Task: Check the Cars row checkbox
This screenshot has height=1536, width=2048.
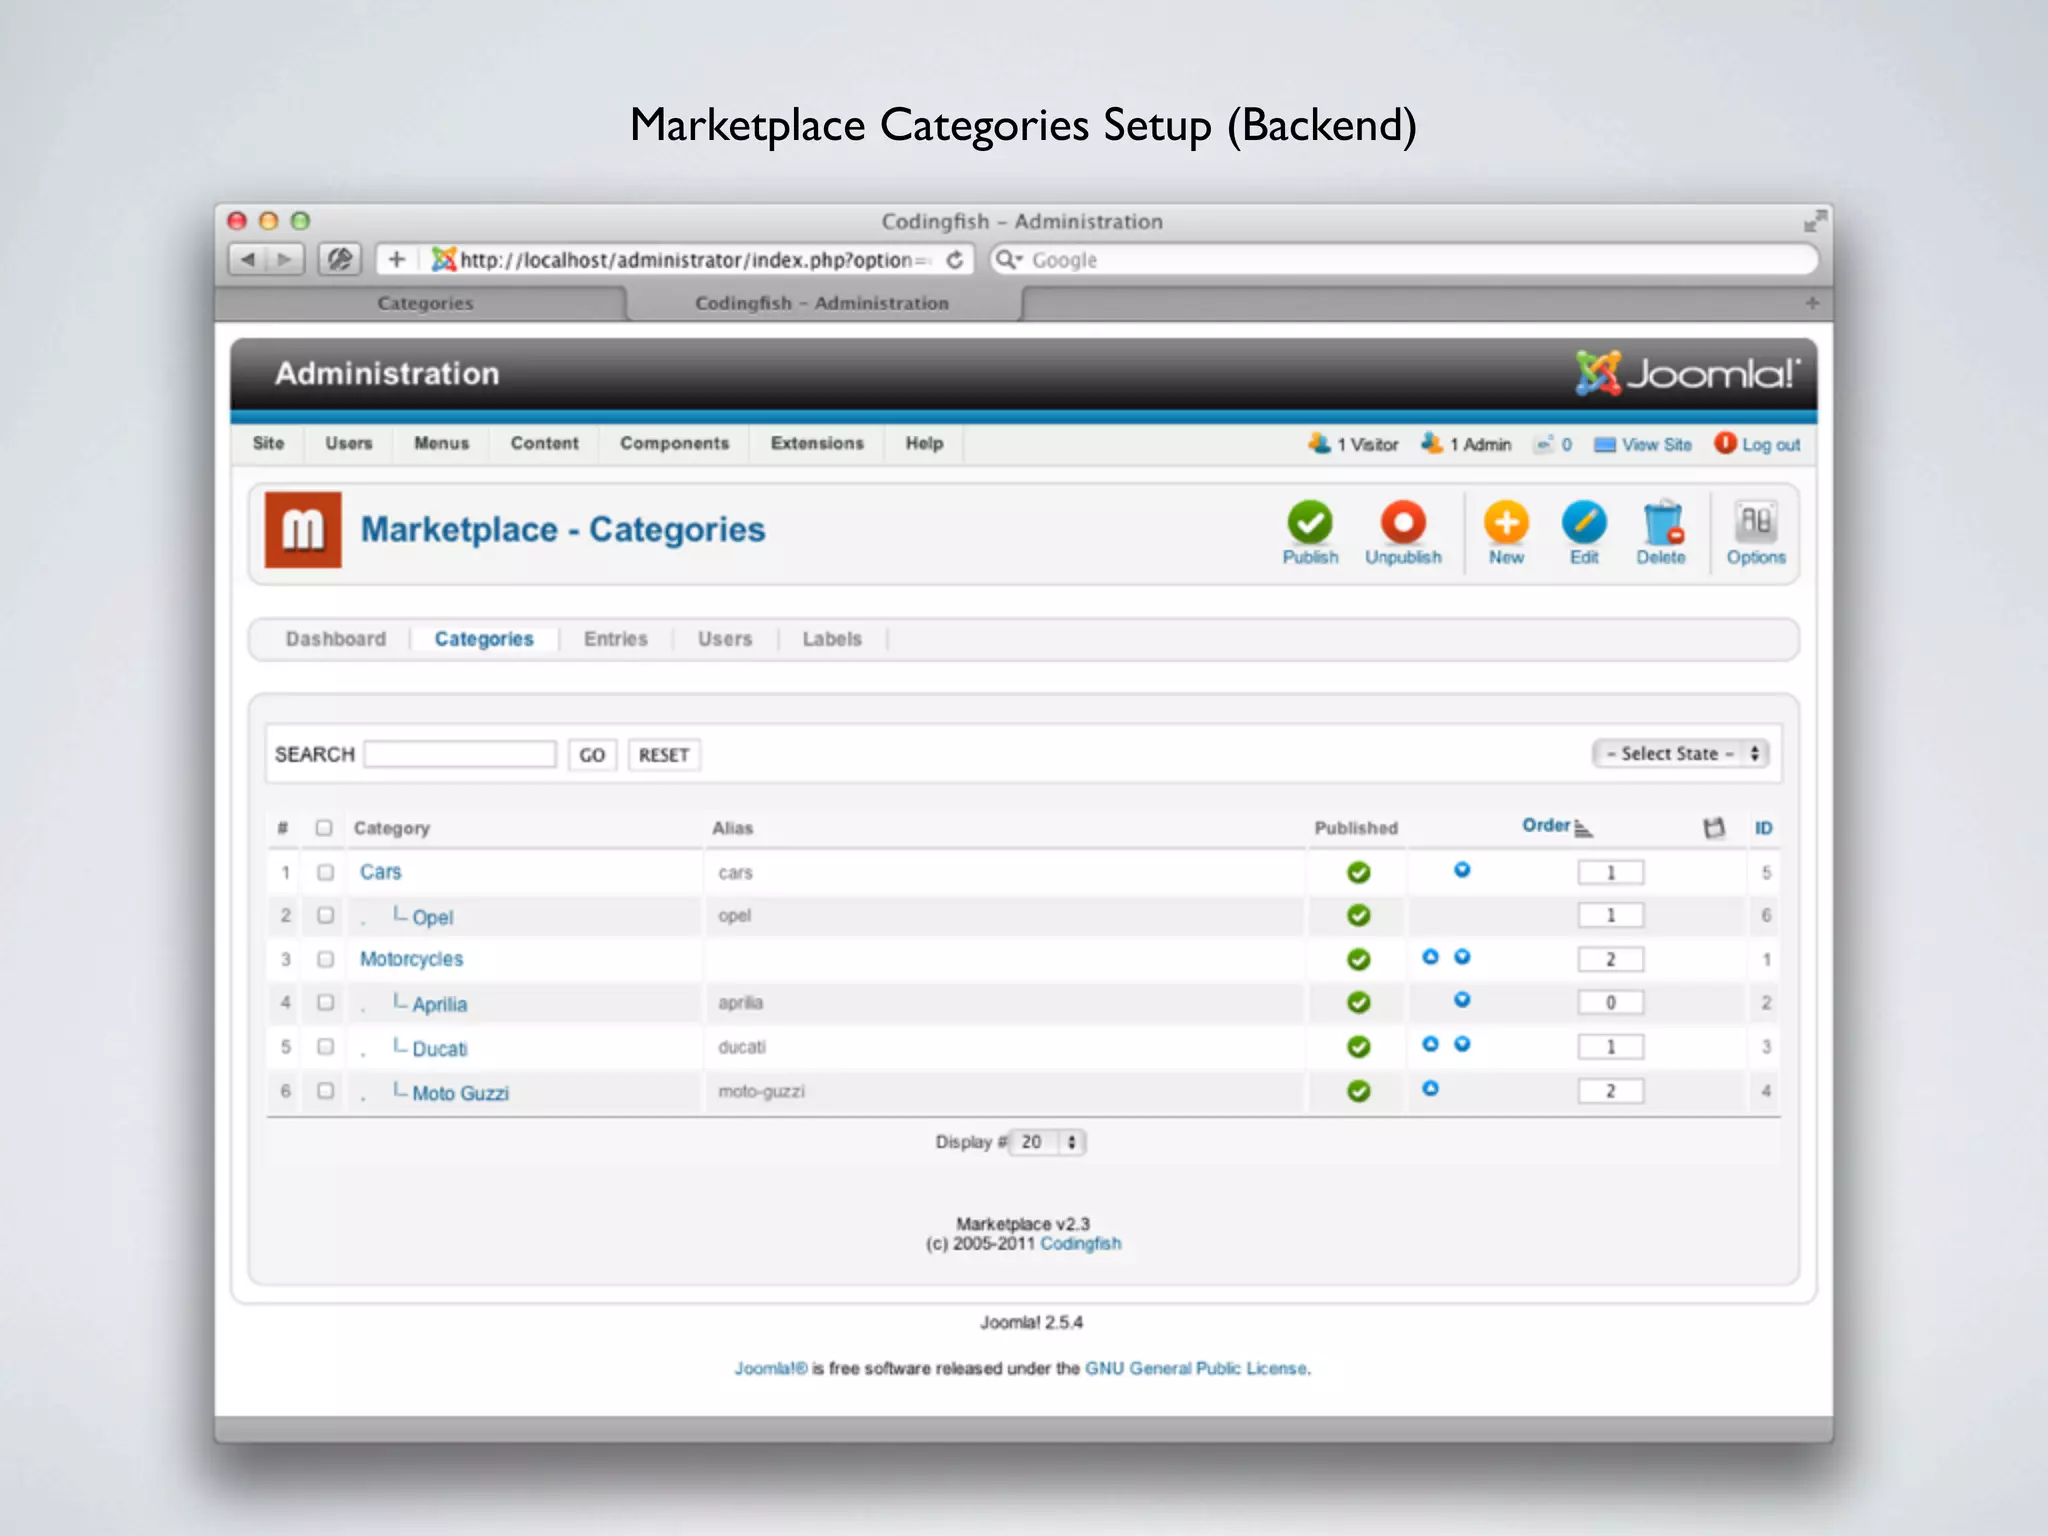Action: tap(325, 872)
